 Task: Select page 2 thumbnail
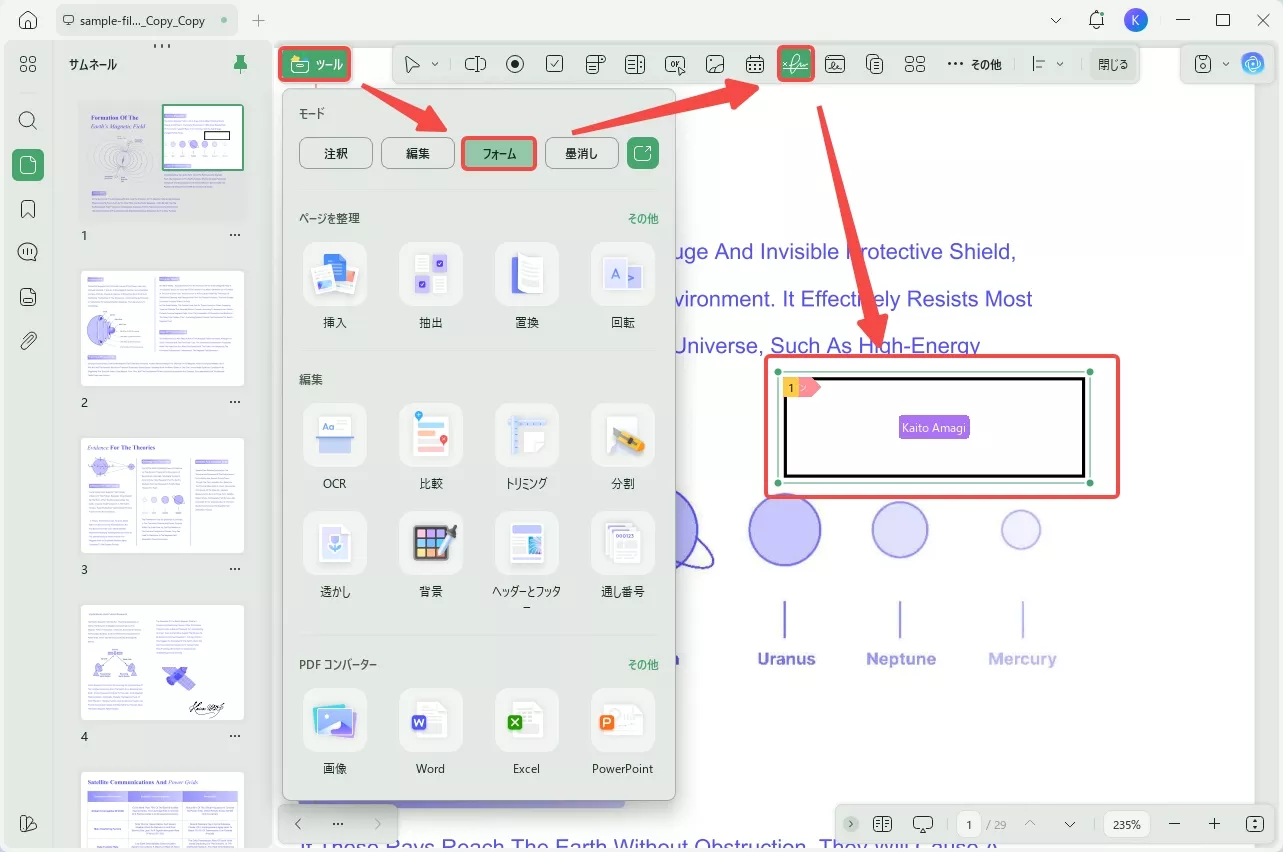point(163,328)
